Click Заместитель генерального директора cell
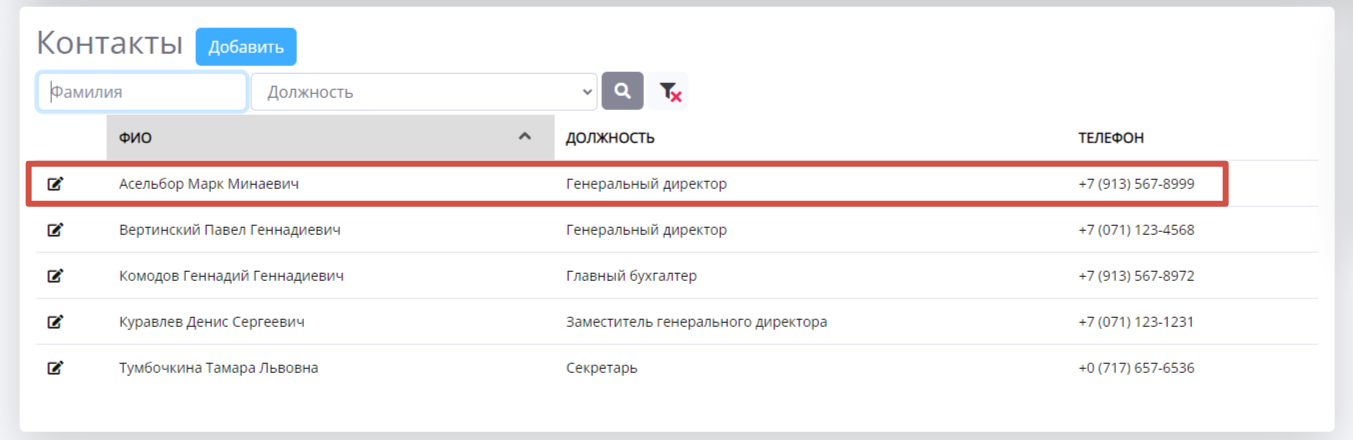Viewport: 1353px width, 440px height. click(x=696, y=322)
